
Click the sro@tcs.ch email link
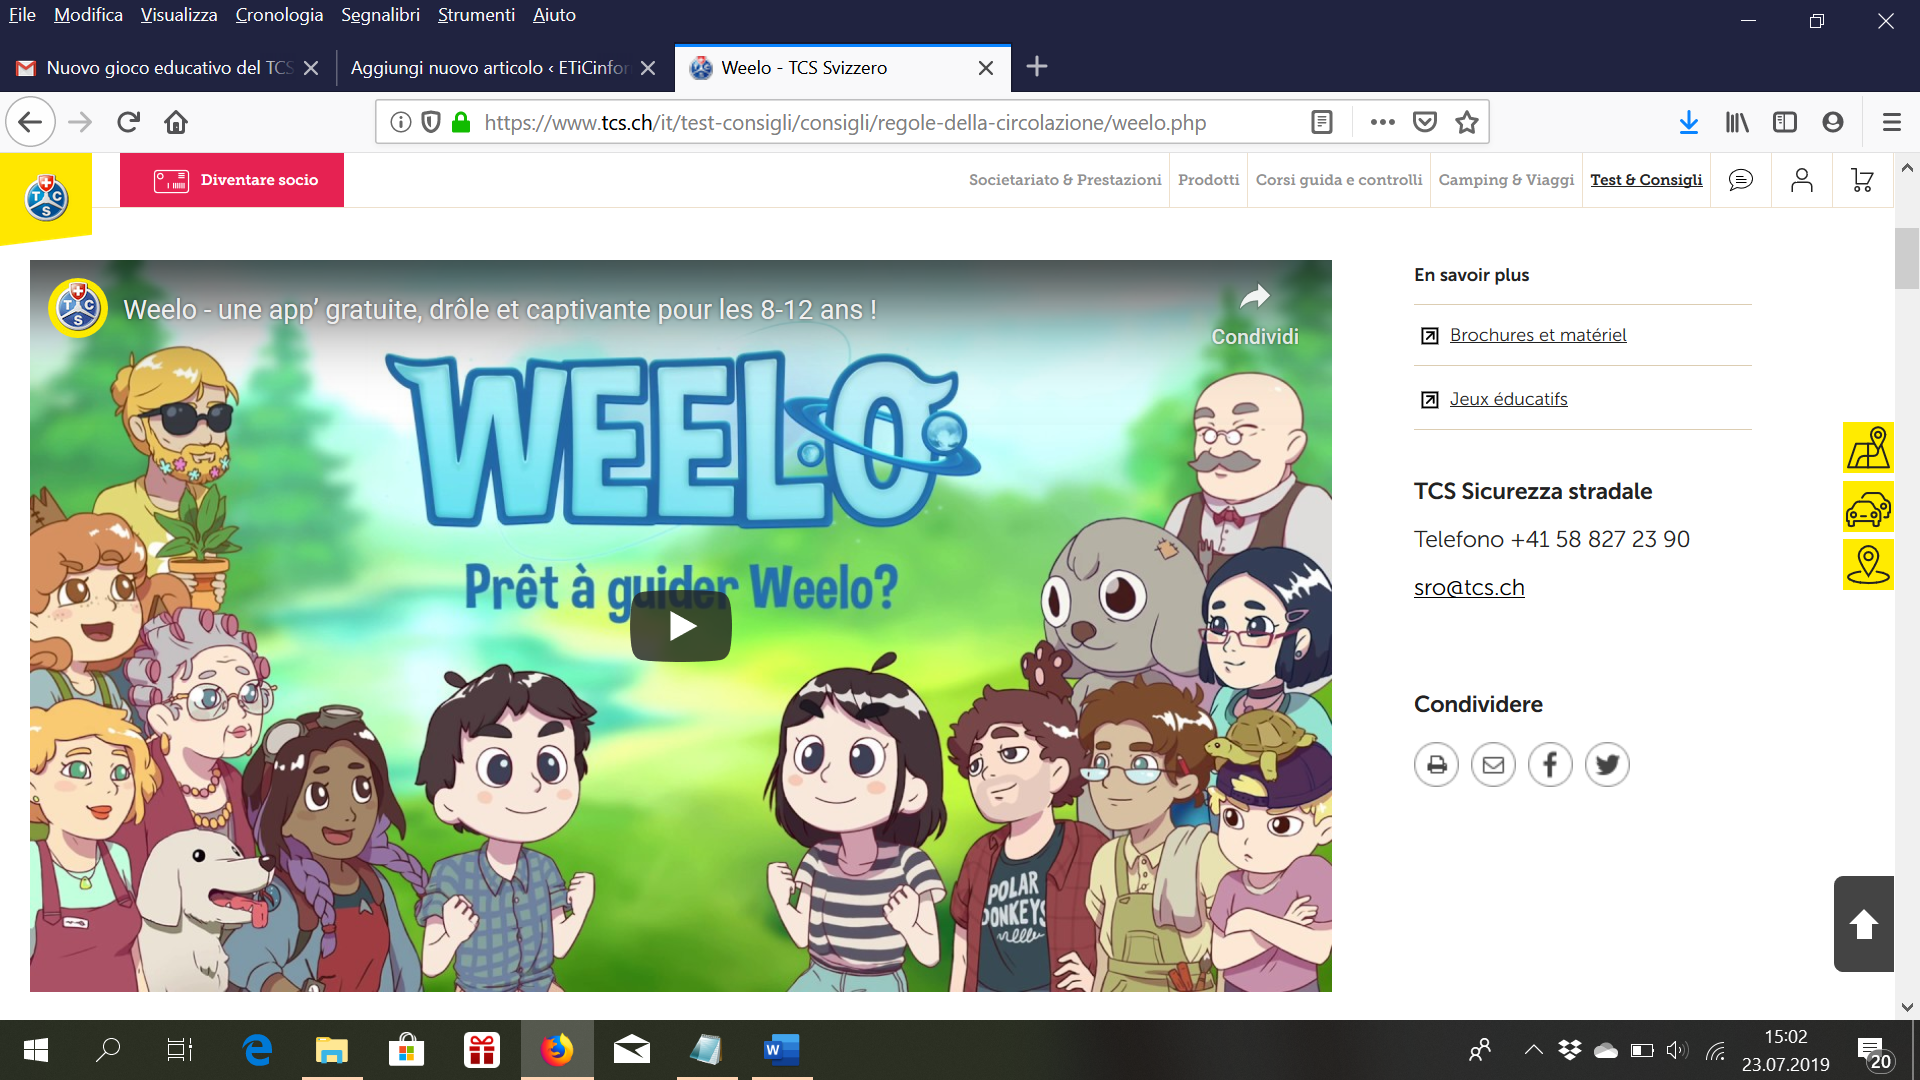pos(1469,588)
